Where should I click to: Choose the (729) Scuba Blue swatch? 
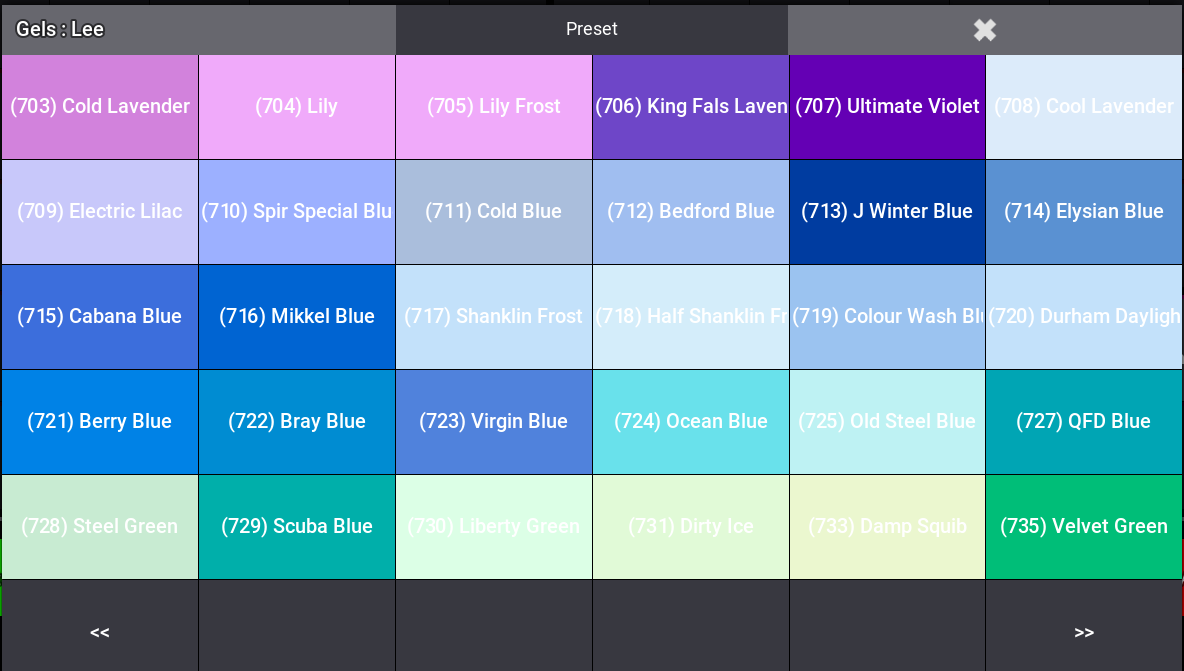(296, 527)
